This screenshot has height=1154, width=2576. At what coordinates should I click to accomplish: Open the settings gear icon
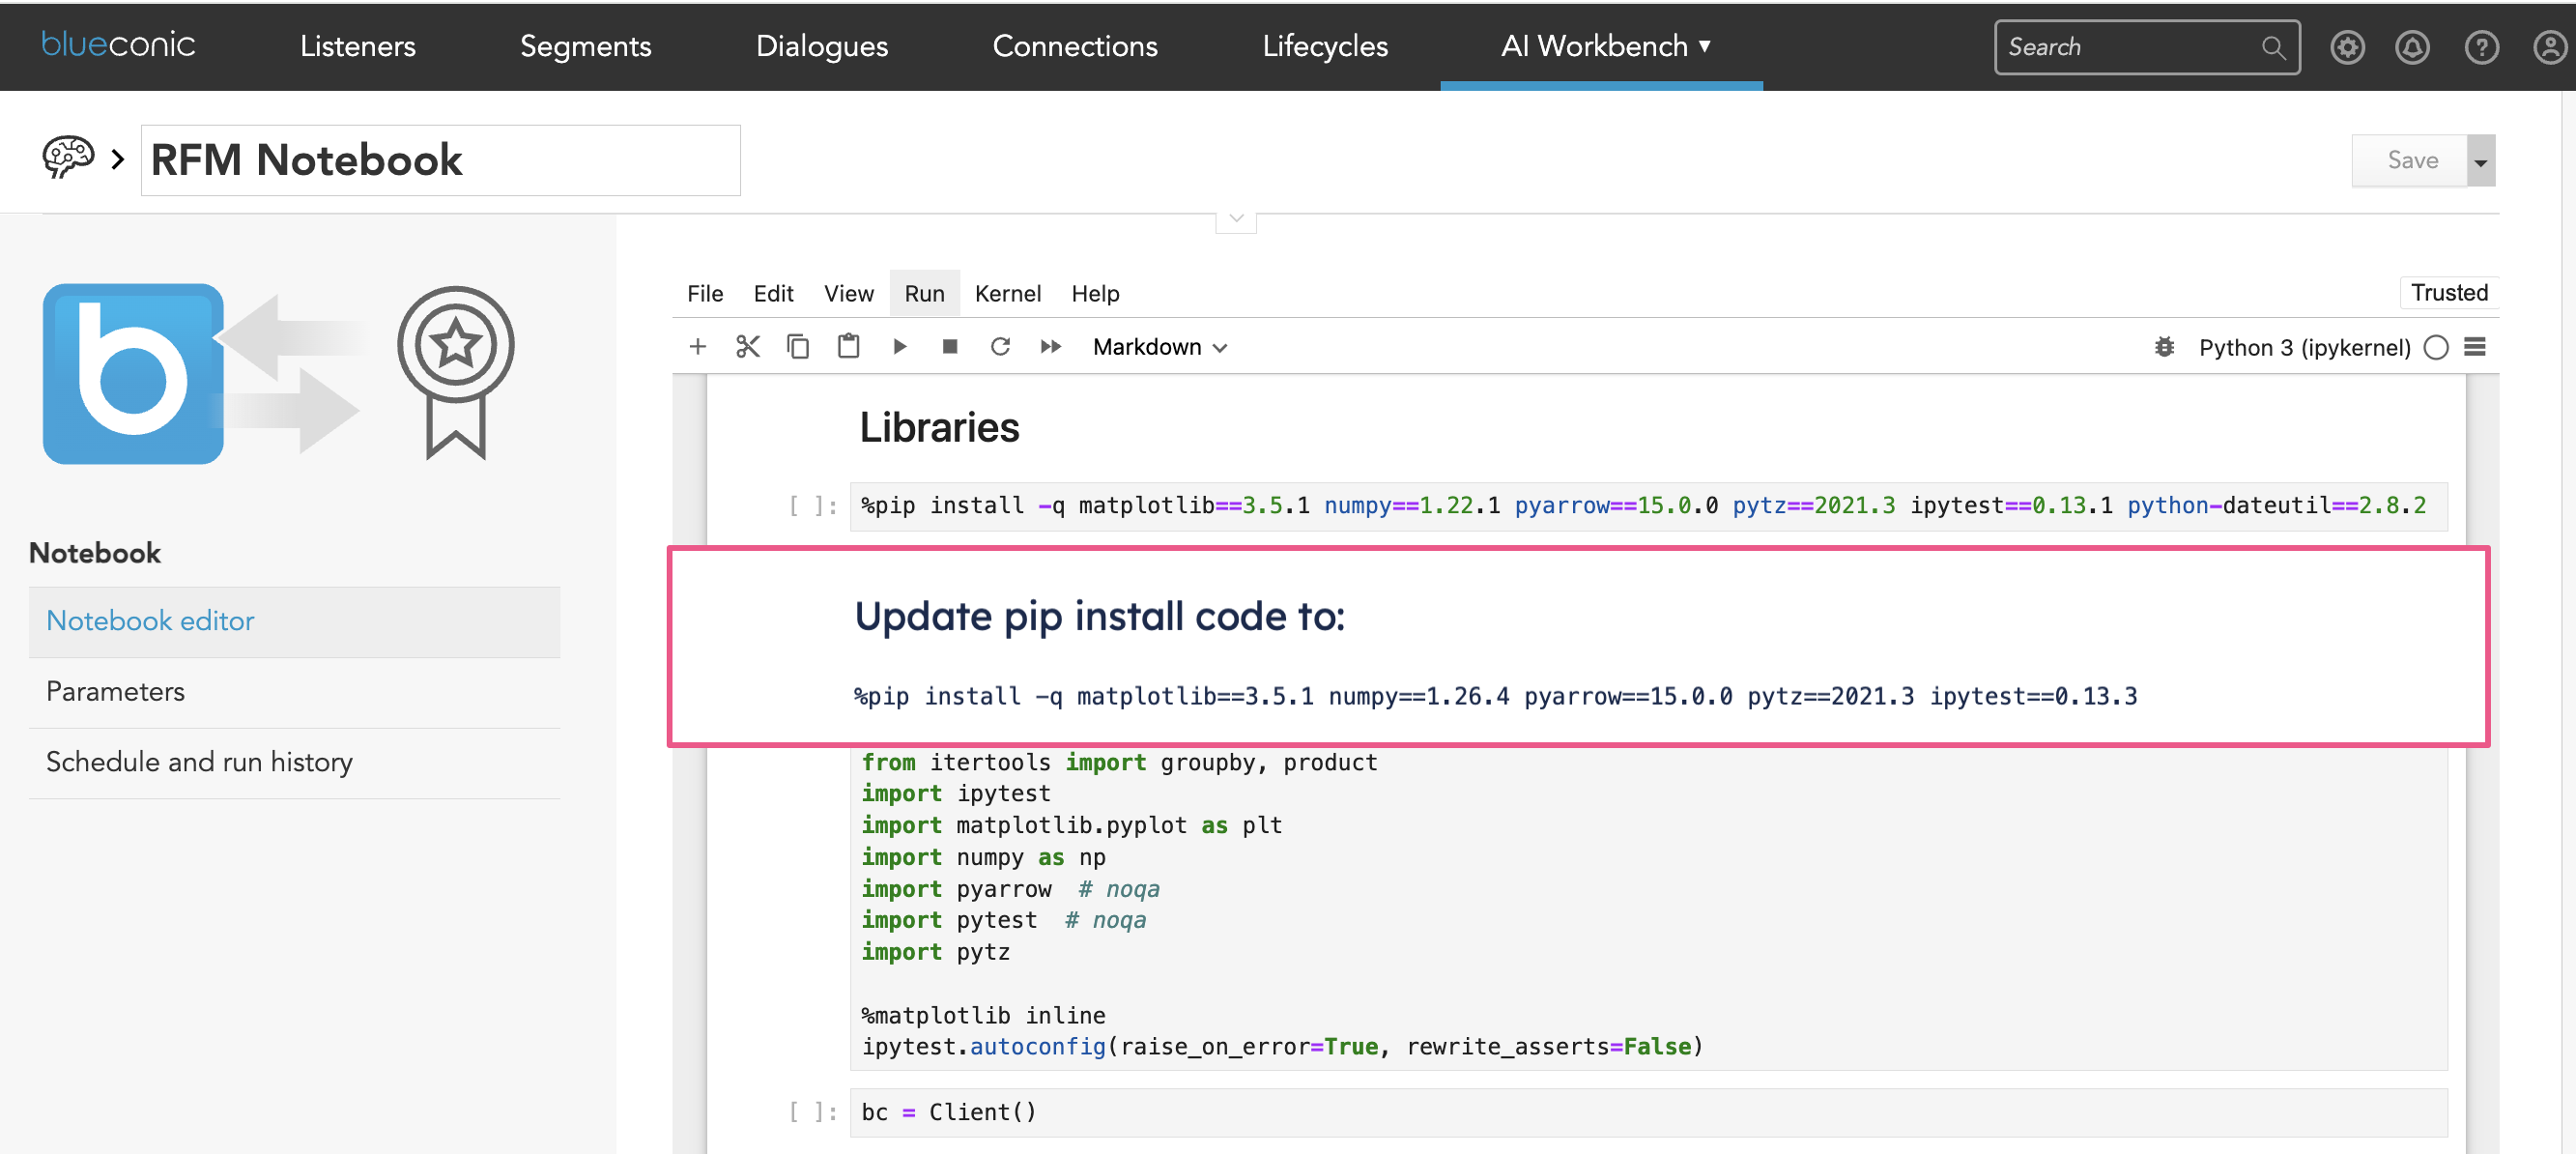2346,47
